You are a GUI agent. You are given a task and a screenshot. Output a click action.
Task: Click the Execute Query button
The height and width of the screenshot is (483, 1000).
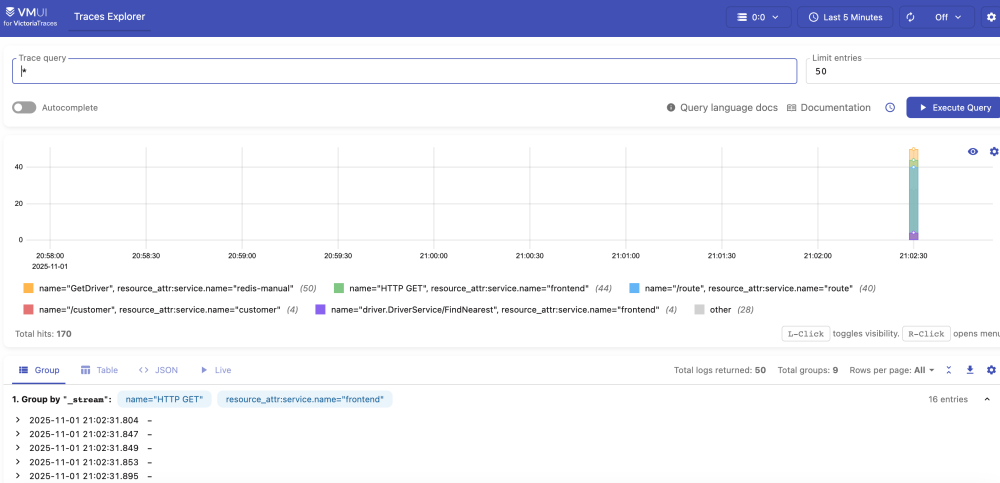coord(952,108)
